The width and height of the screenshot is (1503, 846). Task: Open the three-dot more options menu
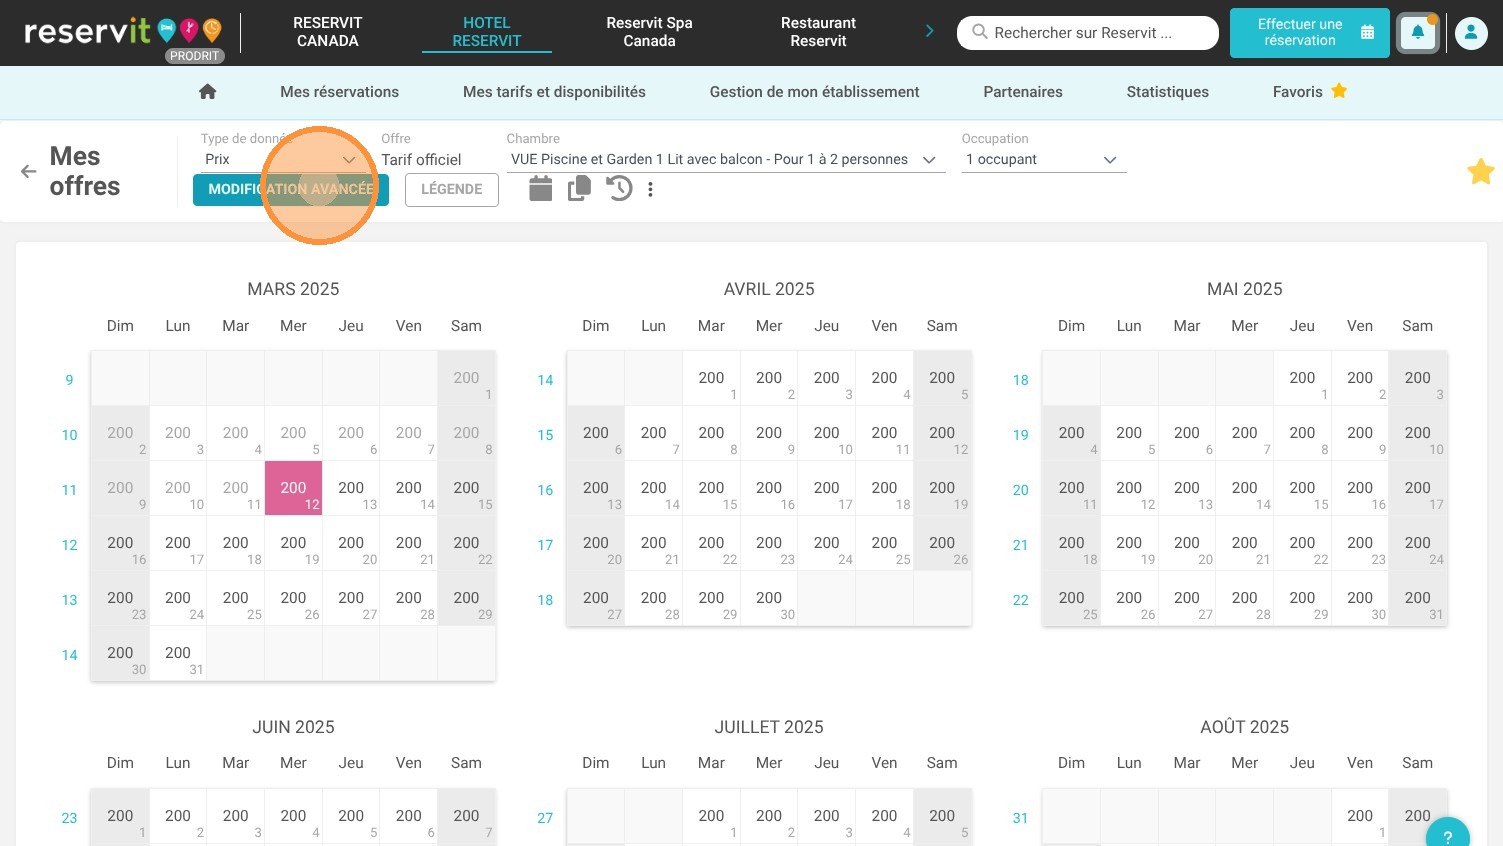650,189
